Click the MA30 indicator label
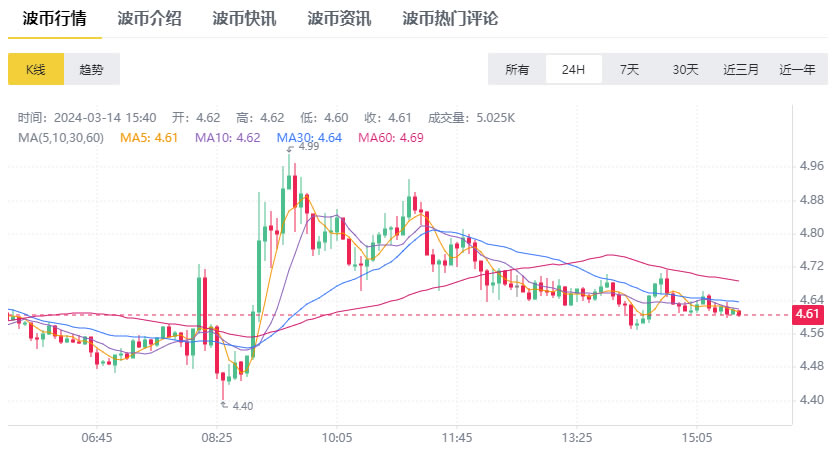The width and height of the screenshot is (834, 453). tap(309, 138)
